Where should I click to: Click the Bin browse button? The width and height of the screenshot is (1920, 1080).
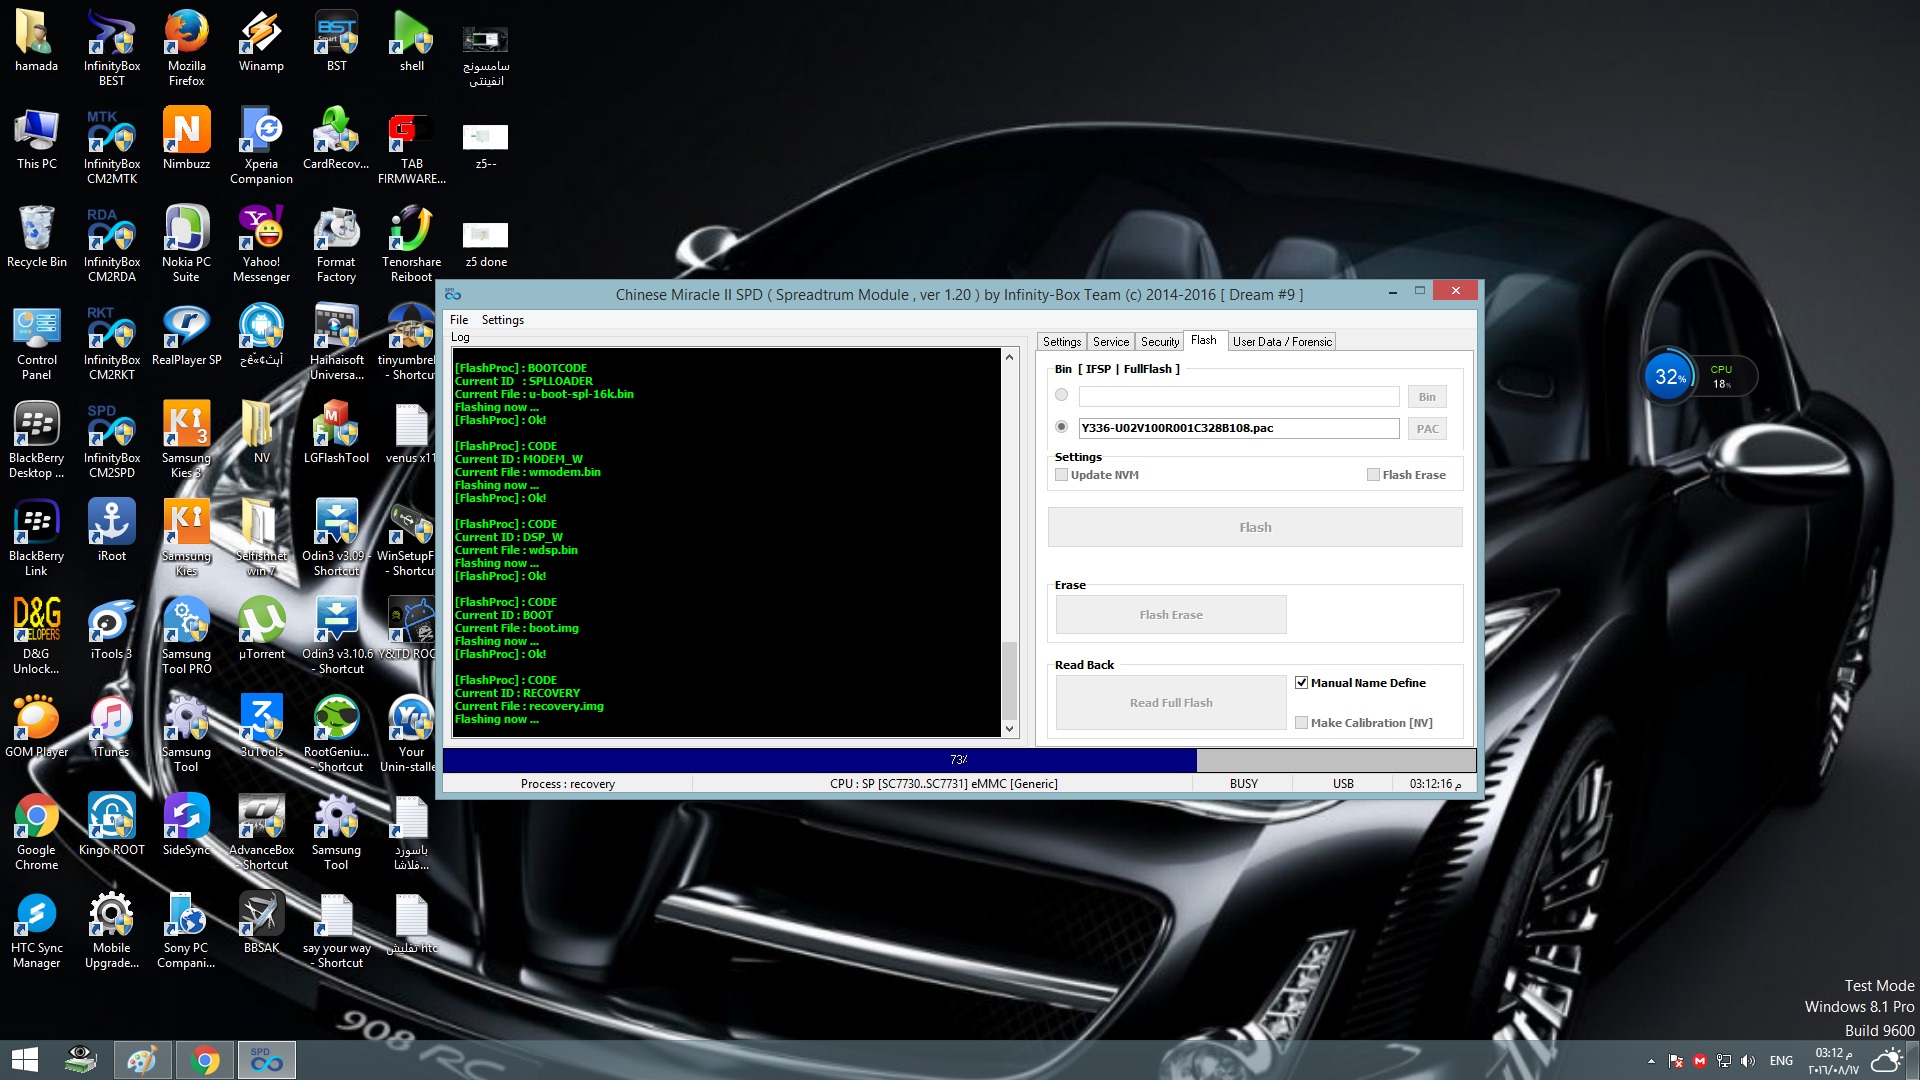1427,397
